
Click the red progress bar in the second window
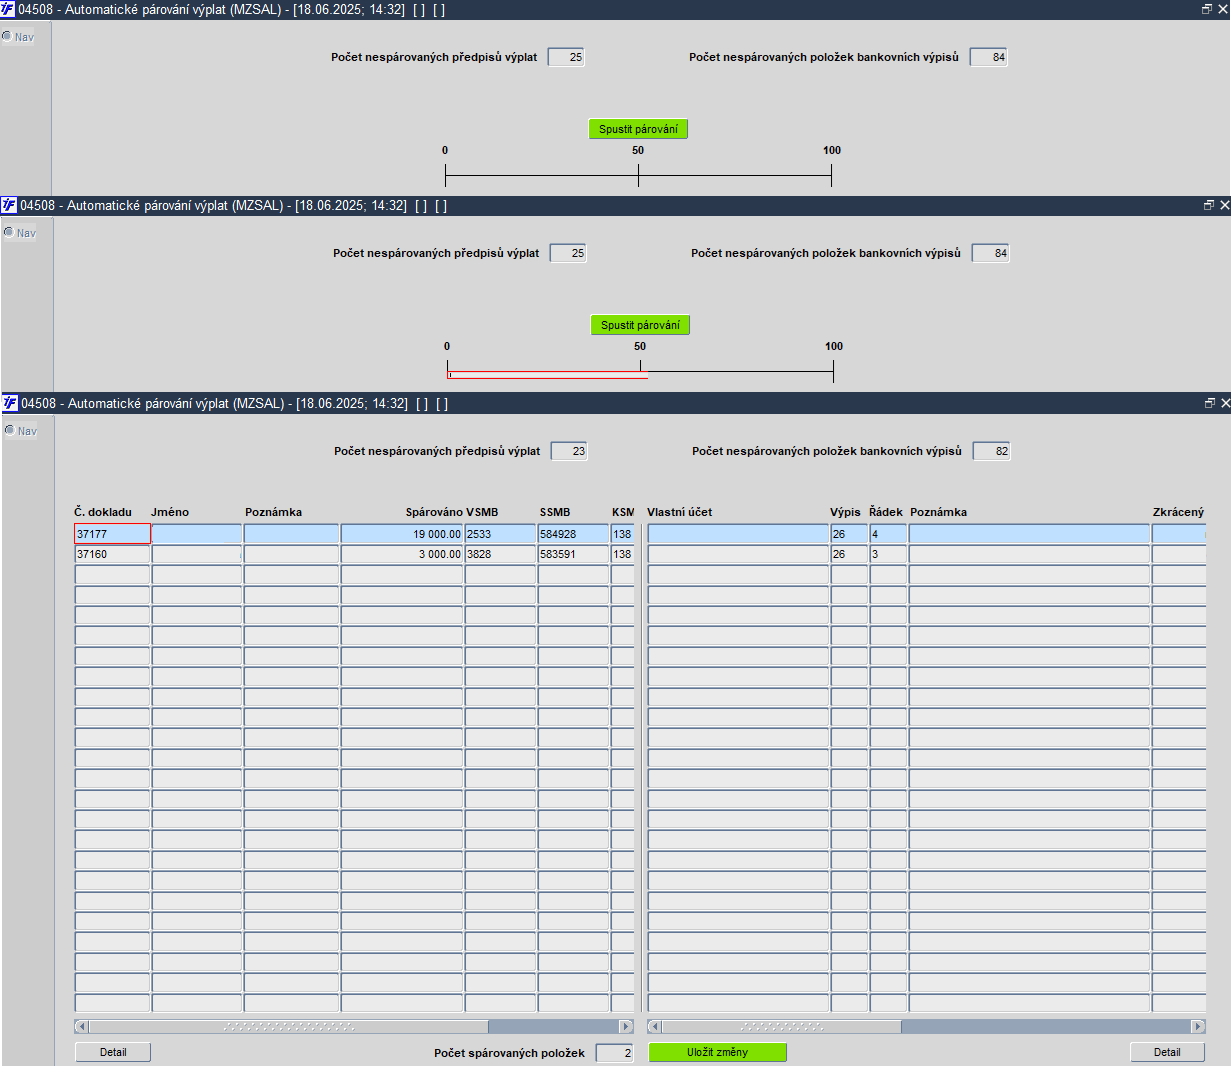(548, 377)
